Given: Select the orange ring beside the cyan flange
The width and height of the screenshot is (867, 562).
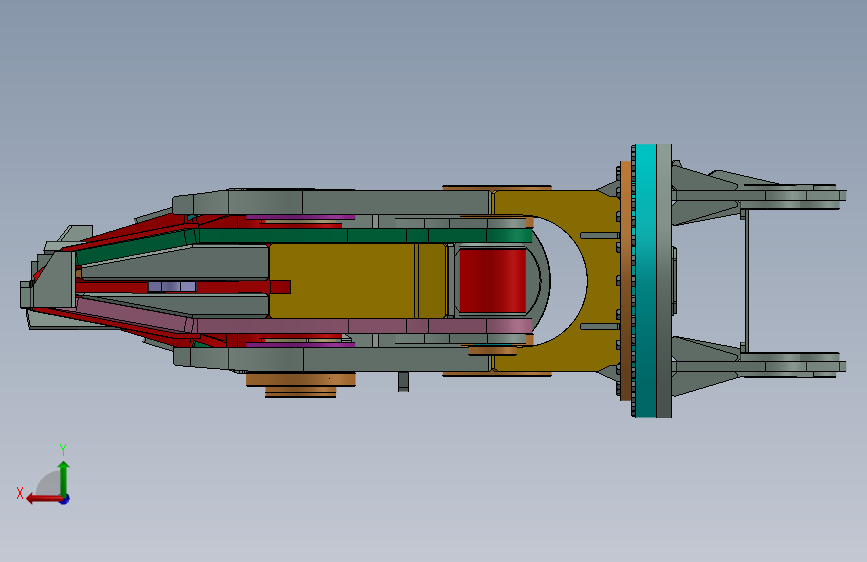Looking at the screenshot, I should (x=625, y=280).
